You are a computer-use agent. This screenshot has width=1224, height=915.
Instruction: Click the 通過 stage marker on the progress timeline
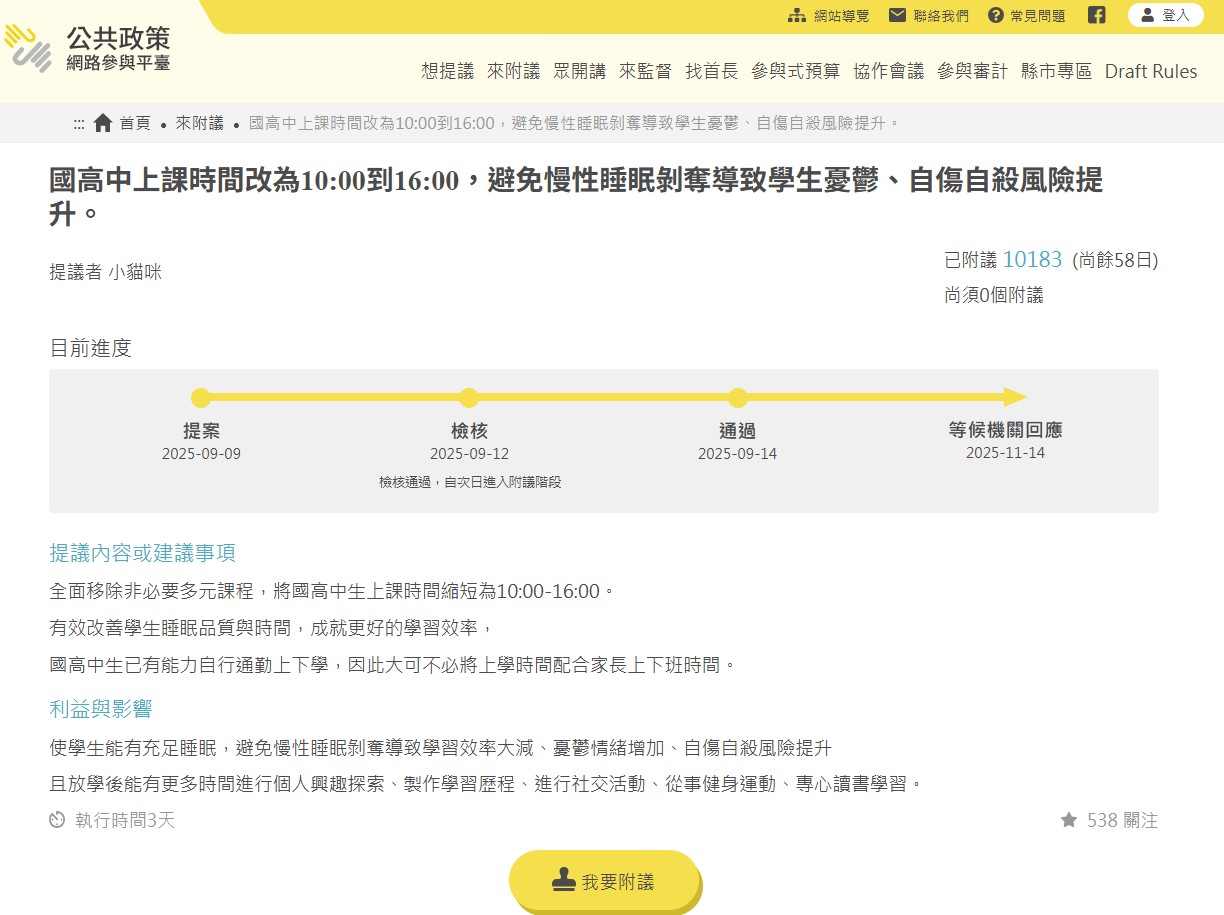(x=738, y=398)
